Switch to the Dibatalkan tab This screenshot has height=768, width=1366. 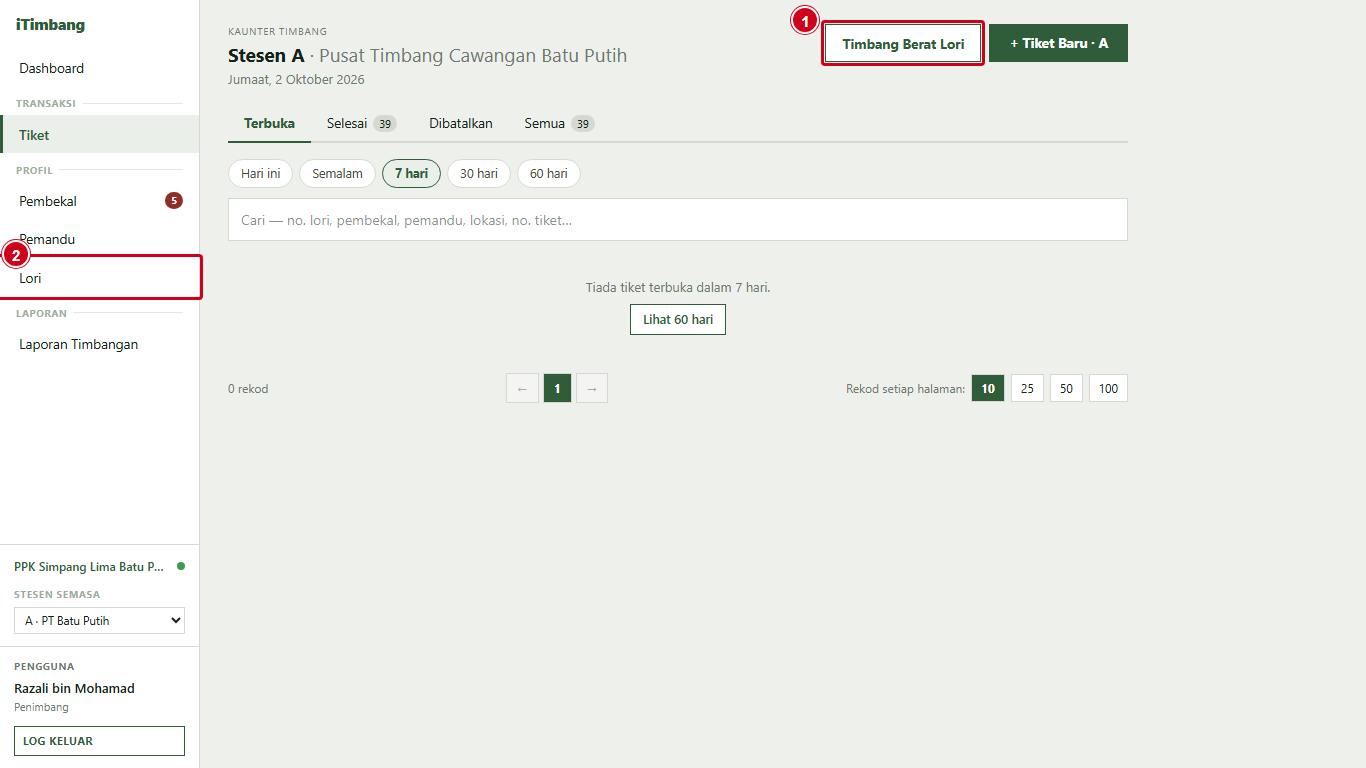461,124
